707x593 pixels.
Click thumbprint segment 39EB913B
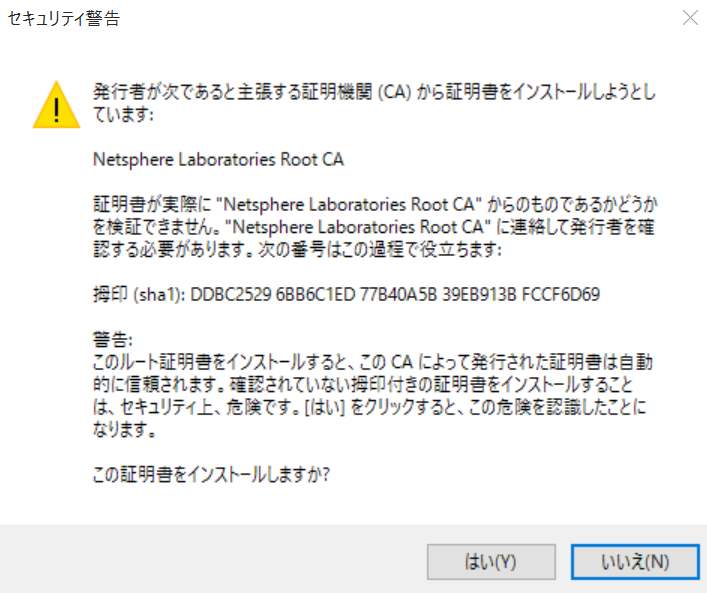(479, 295)
